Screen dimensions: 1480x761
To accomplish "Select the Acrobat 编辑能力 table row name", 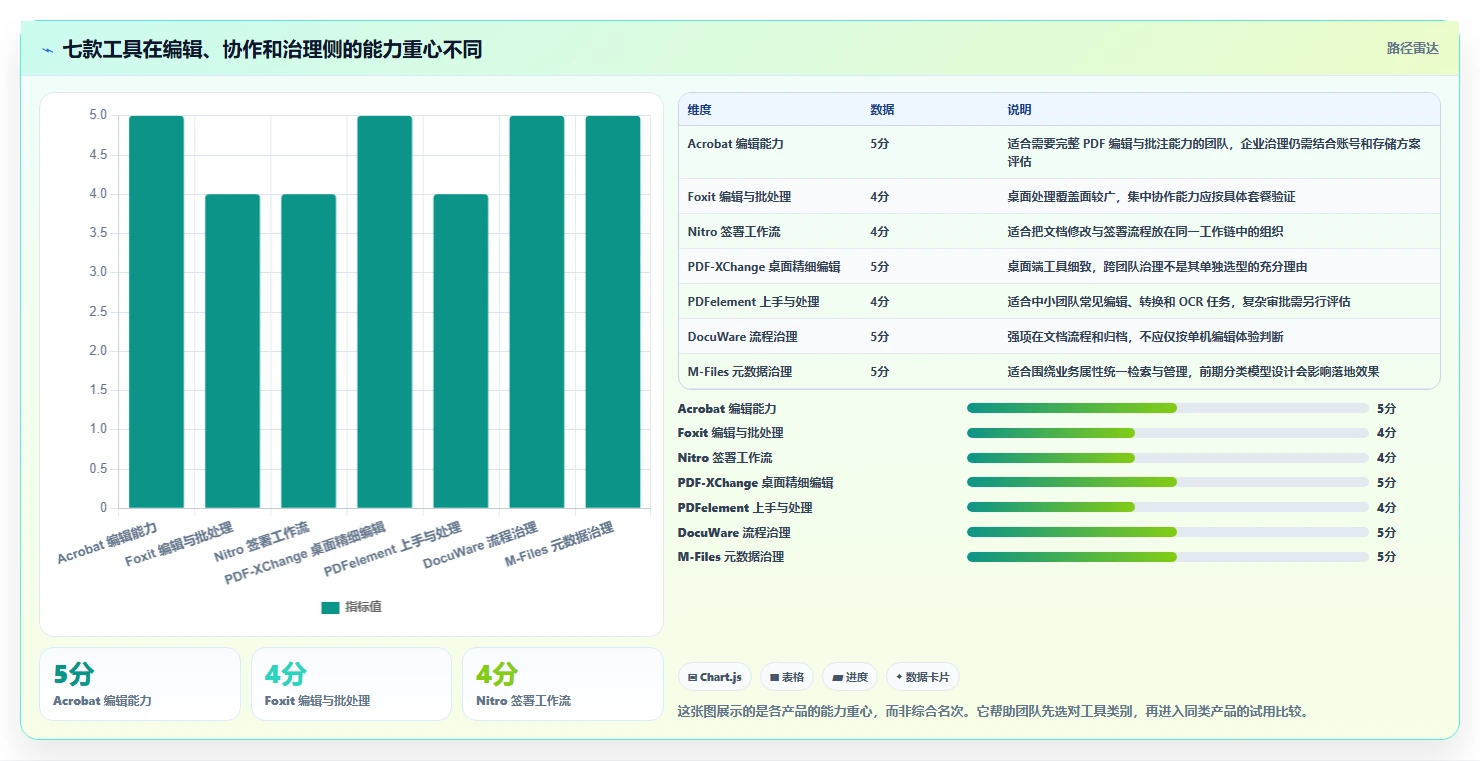I will pos(735,144).
